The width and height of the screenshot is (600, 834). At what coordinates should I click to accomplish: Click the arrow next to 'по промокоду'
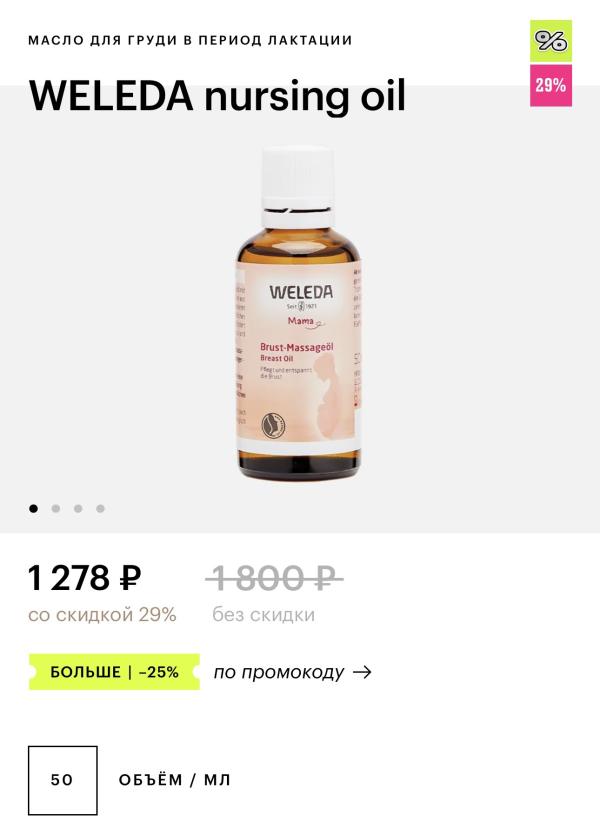(362, 672)
